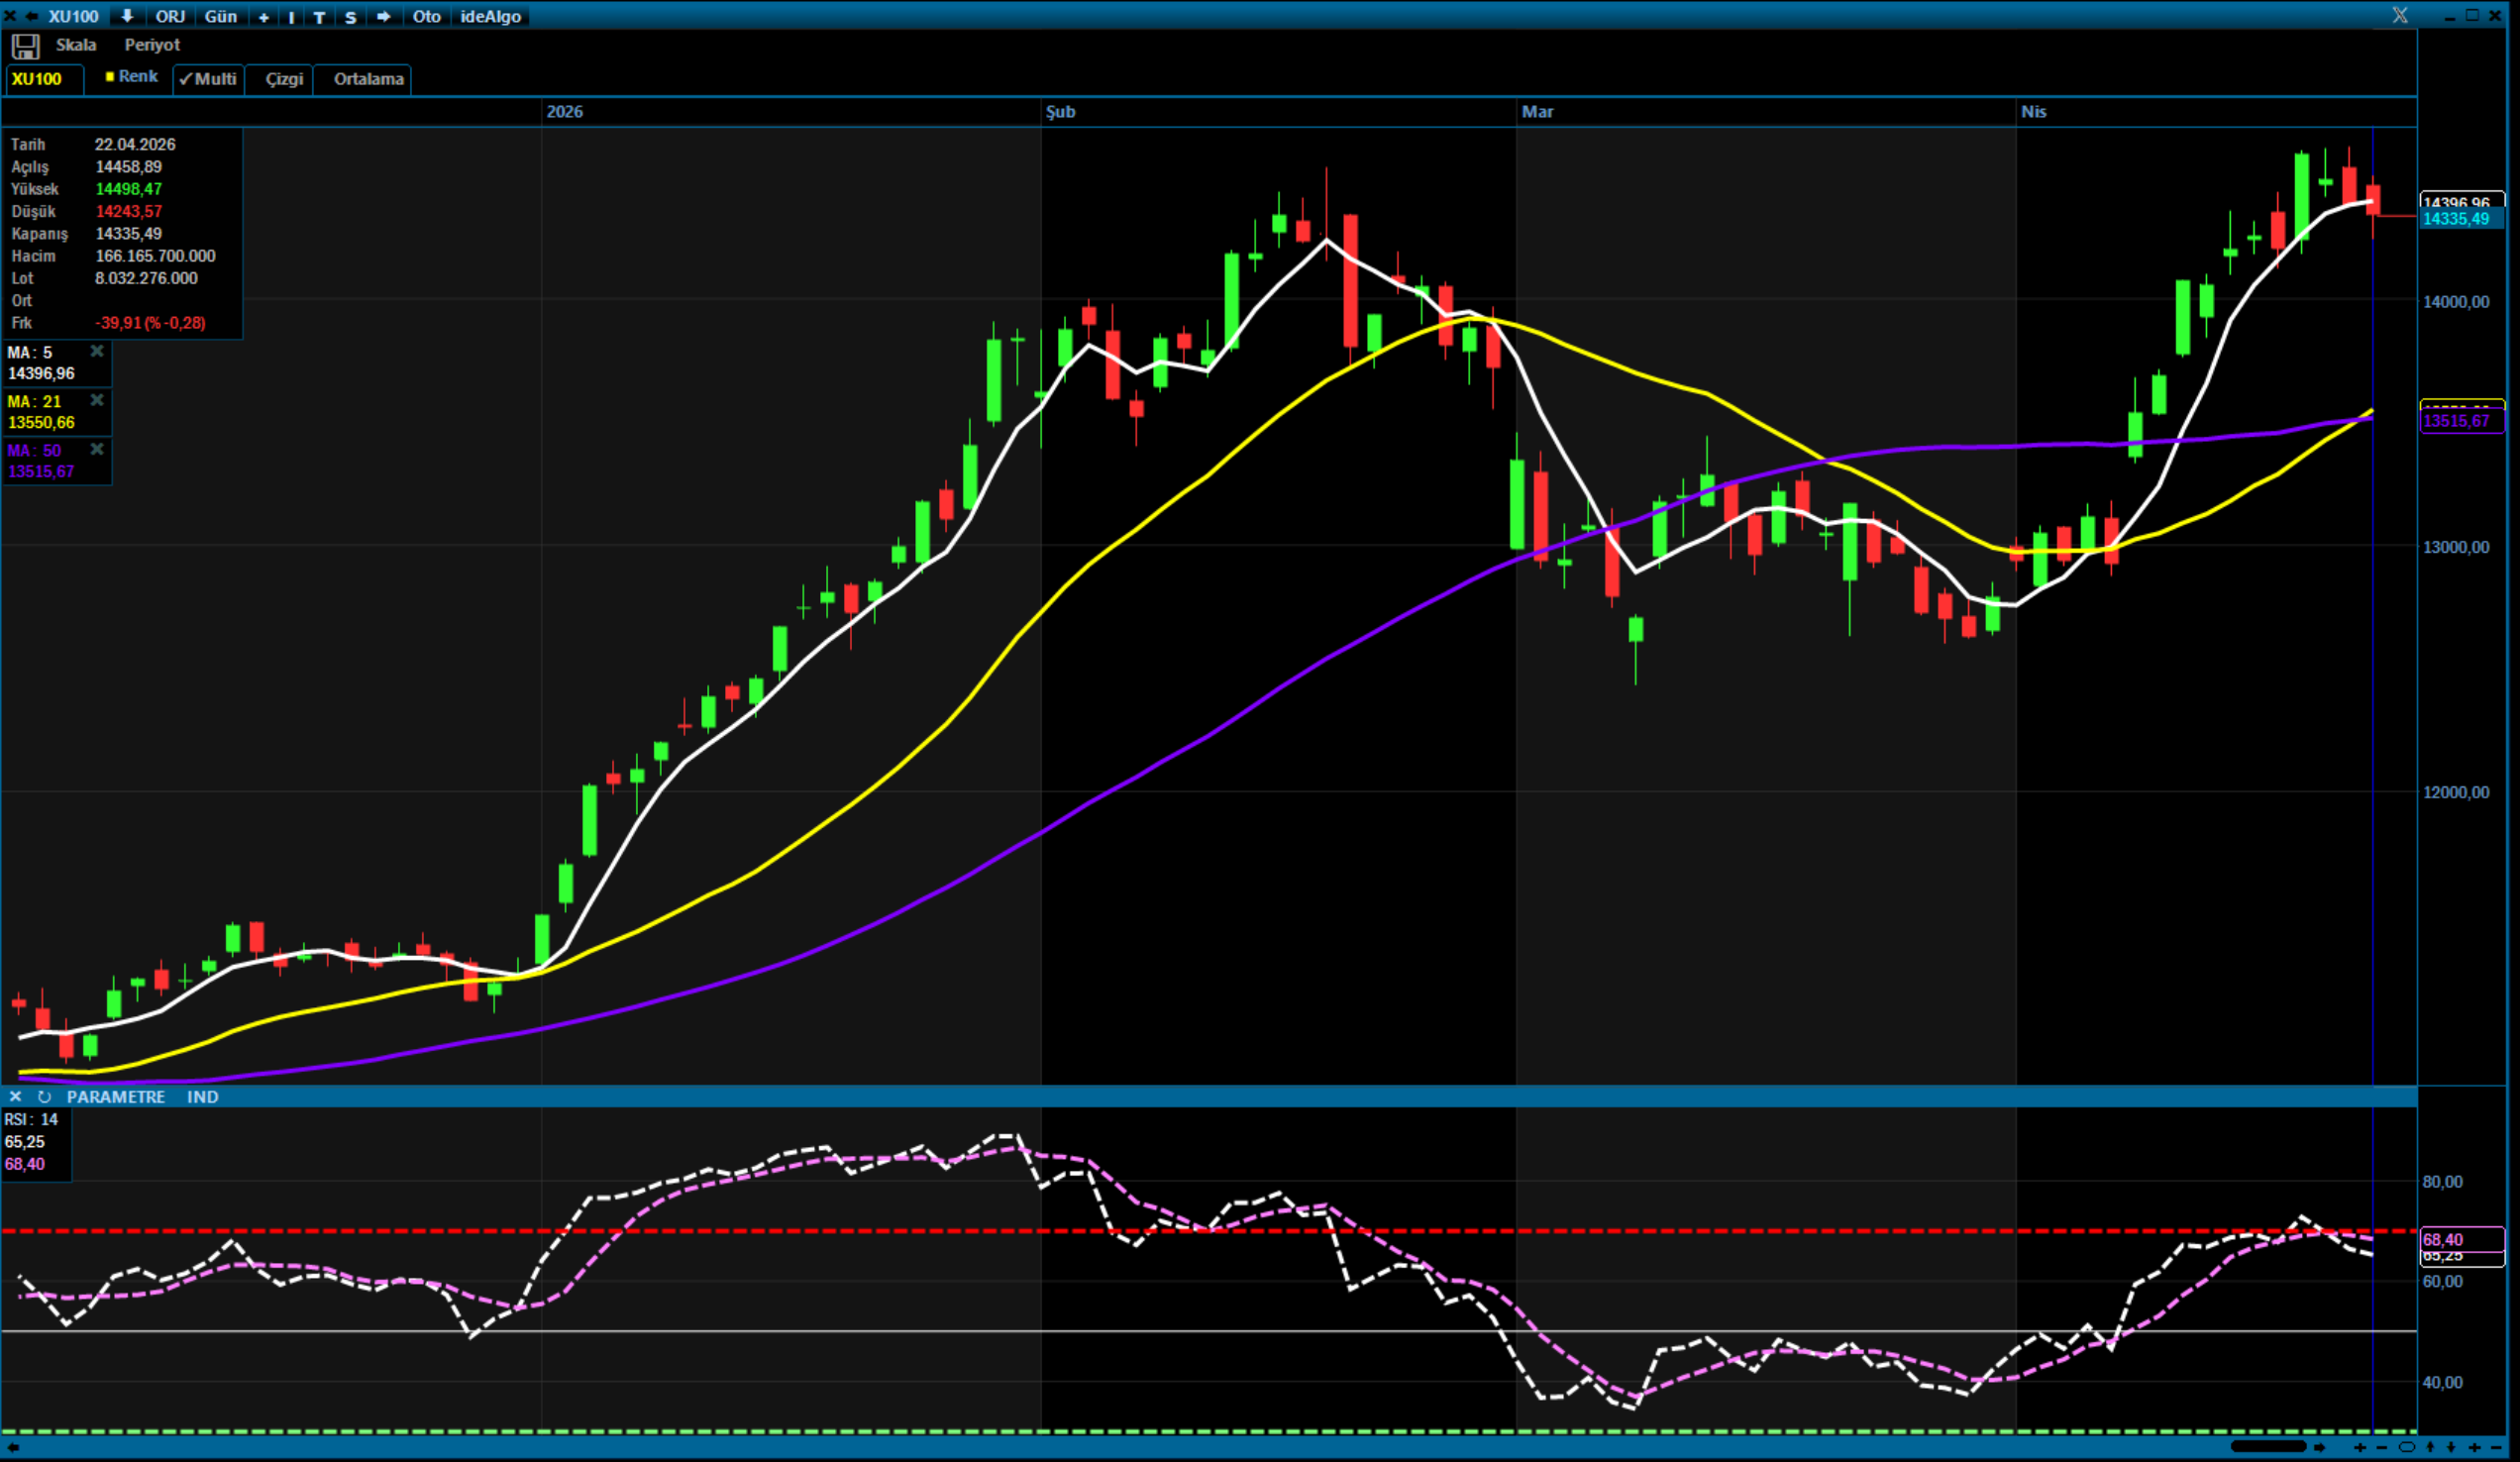Click the ideAlgo button

490,16
